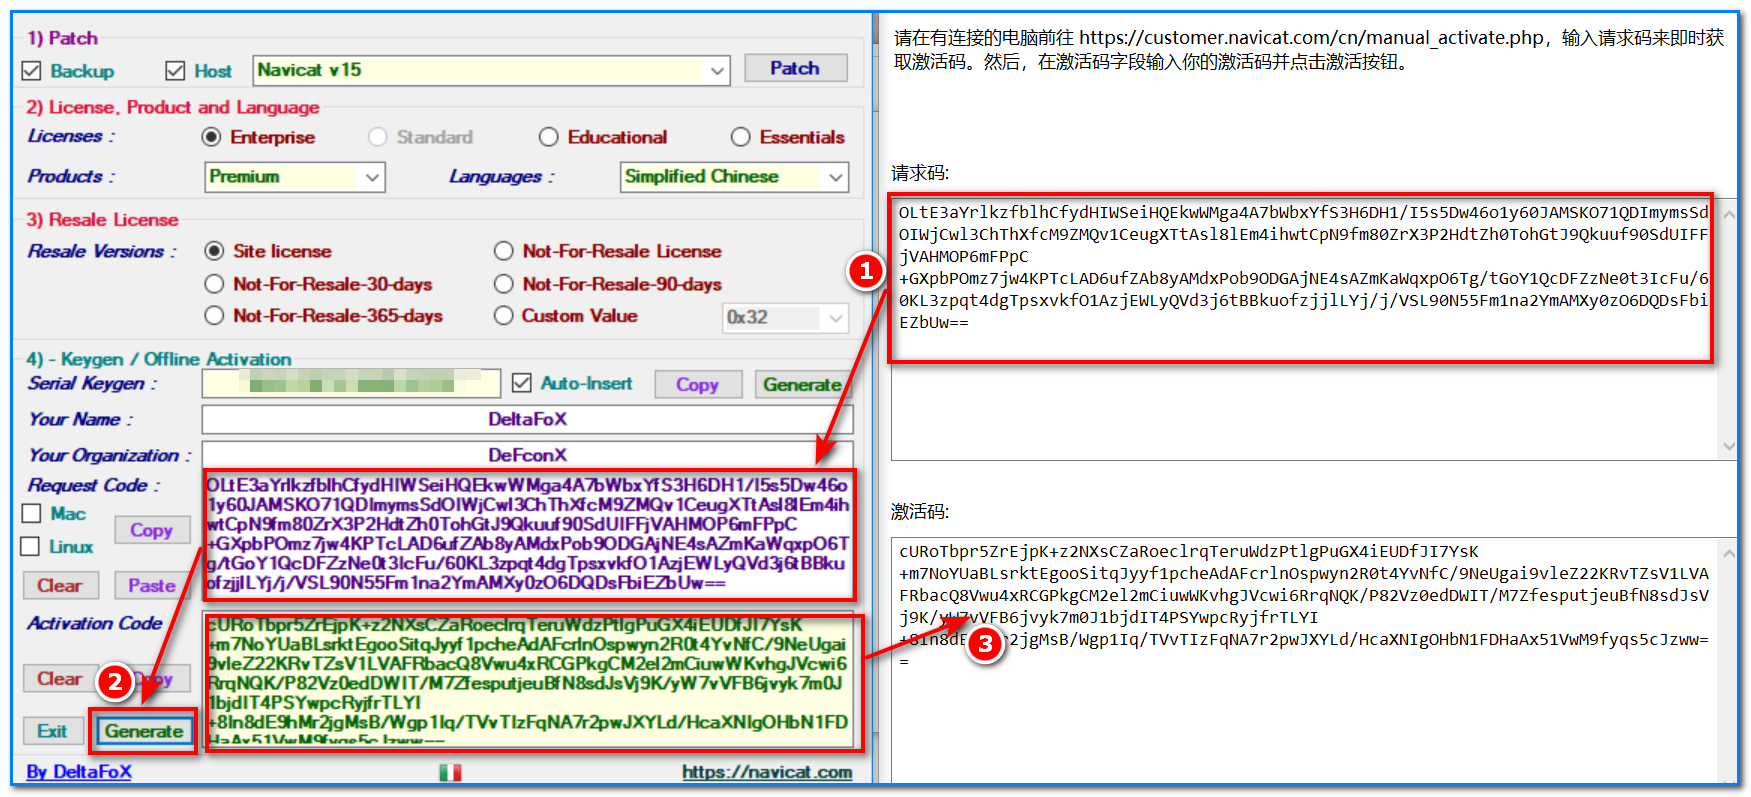Generate a serial with the Serial Keygen Generate button

point(801,385)
